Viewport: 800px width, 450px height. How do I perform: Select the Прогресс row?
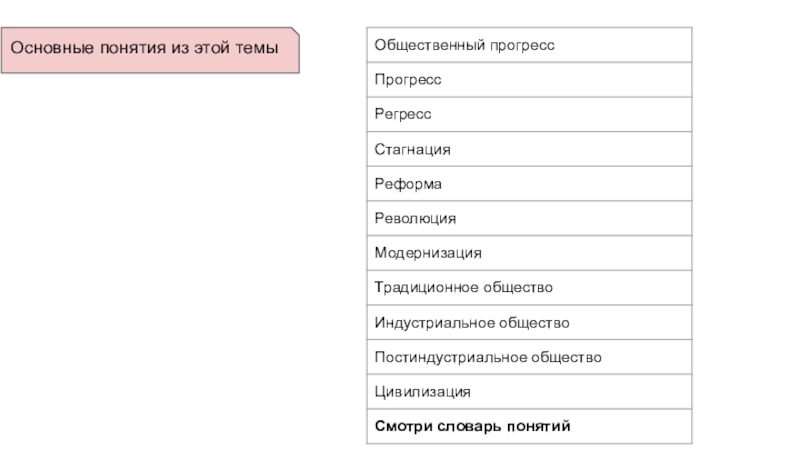click(529, 80)
